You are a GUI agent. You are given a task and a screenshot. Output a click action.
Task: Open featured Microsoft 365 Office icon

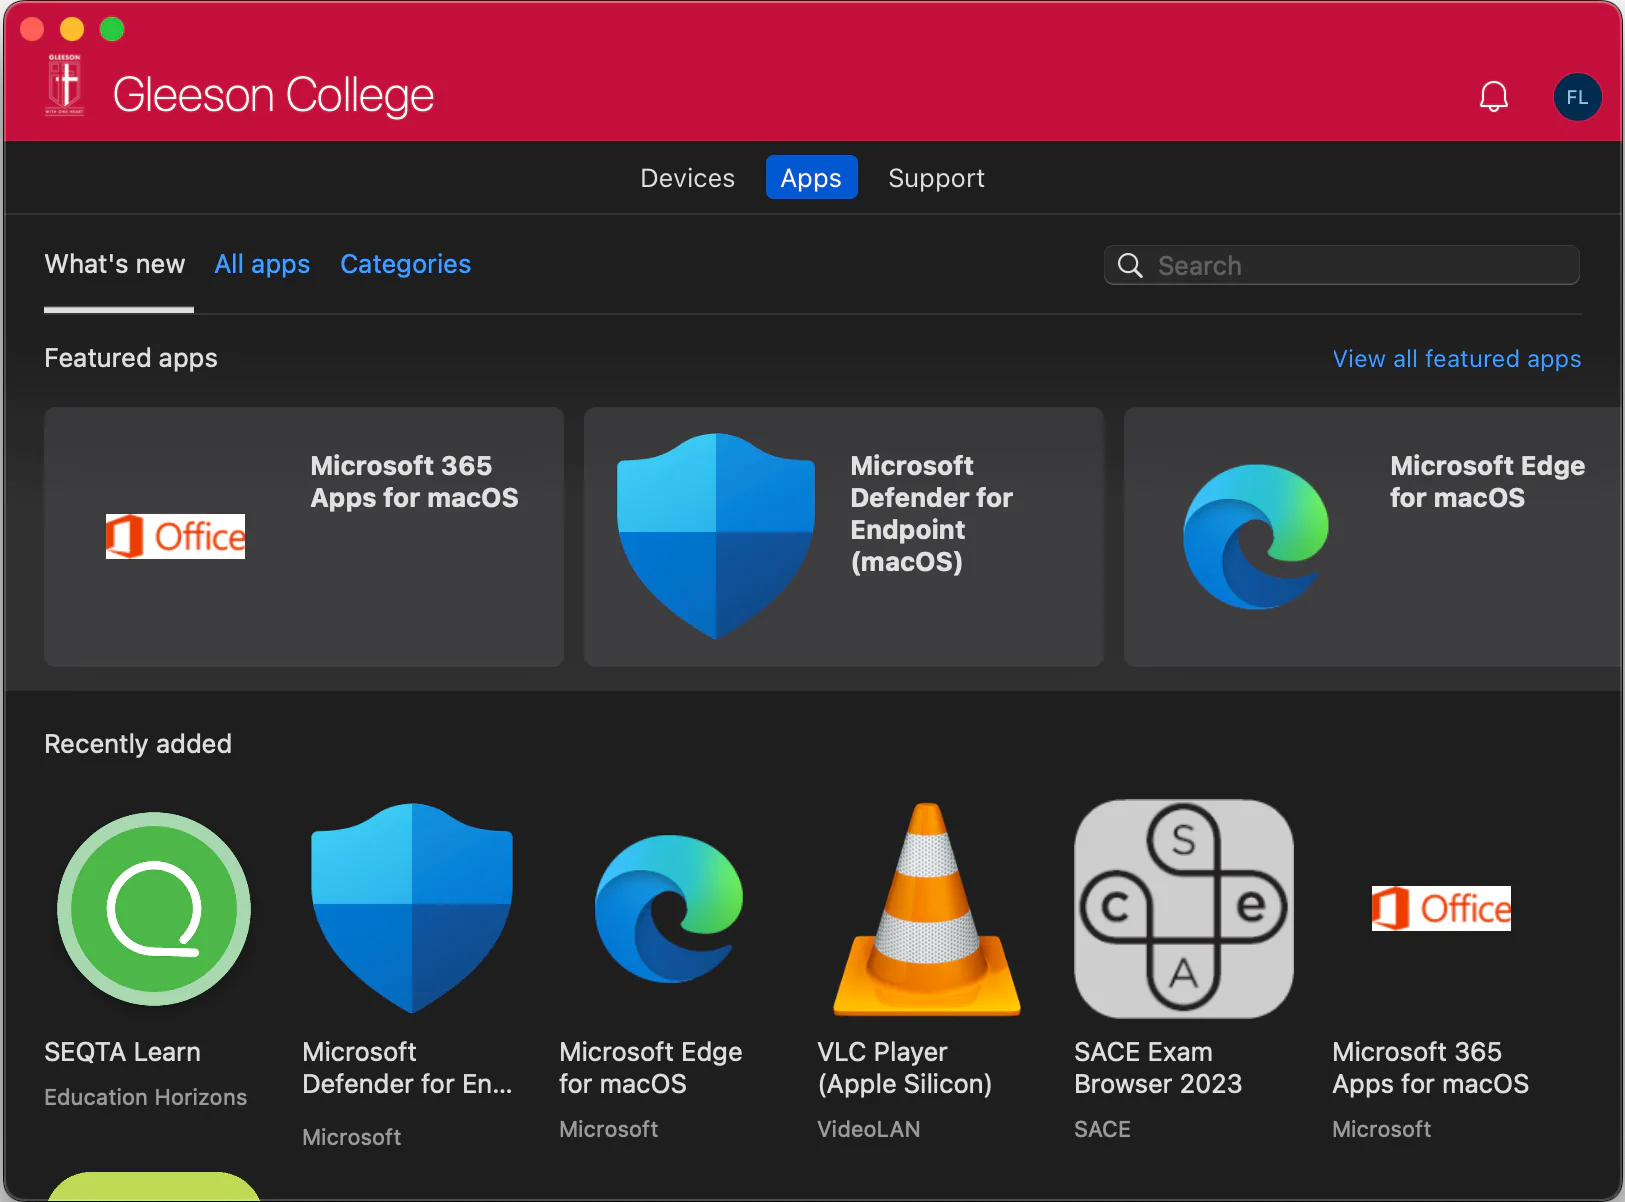[175, 536]
